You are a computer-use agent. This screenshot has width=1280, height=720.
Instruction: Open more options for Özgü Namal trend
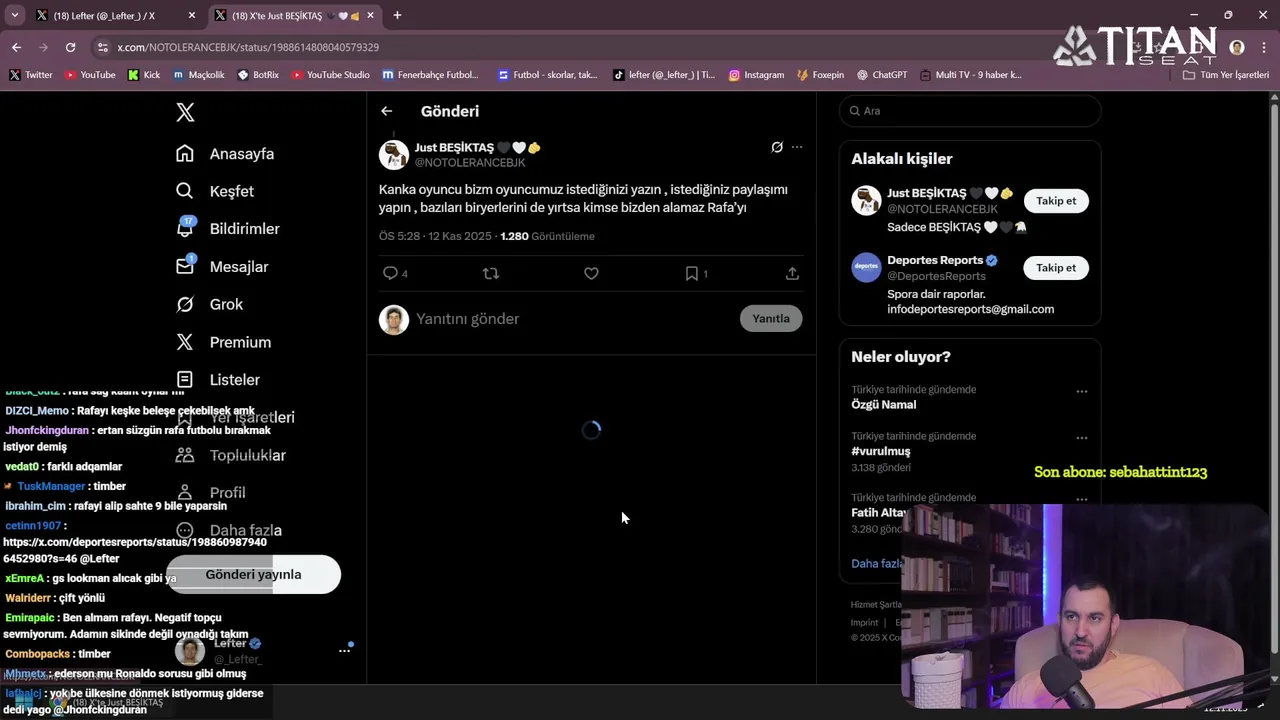tap(1082, 392)
